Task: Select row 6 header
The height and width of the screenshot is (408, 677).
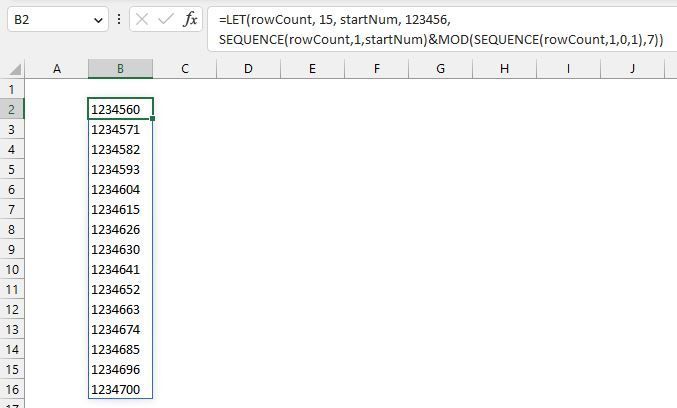Action: (x=12, y=190)
